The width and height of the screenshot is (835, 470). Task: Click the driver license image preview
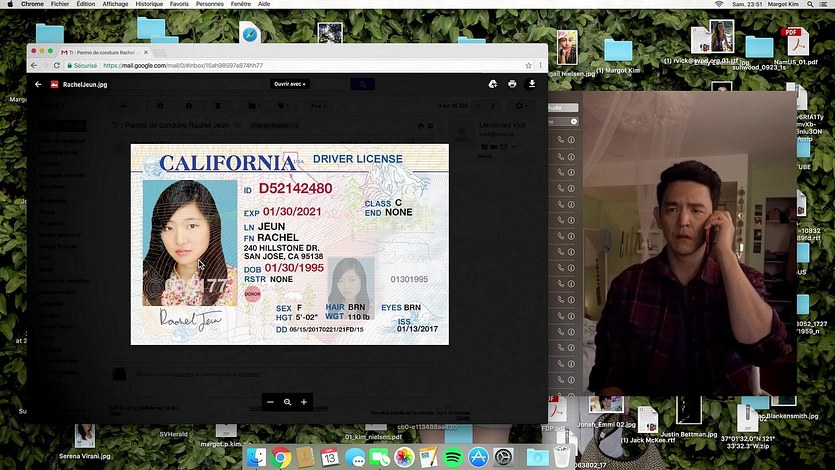[289, 244]
